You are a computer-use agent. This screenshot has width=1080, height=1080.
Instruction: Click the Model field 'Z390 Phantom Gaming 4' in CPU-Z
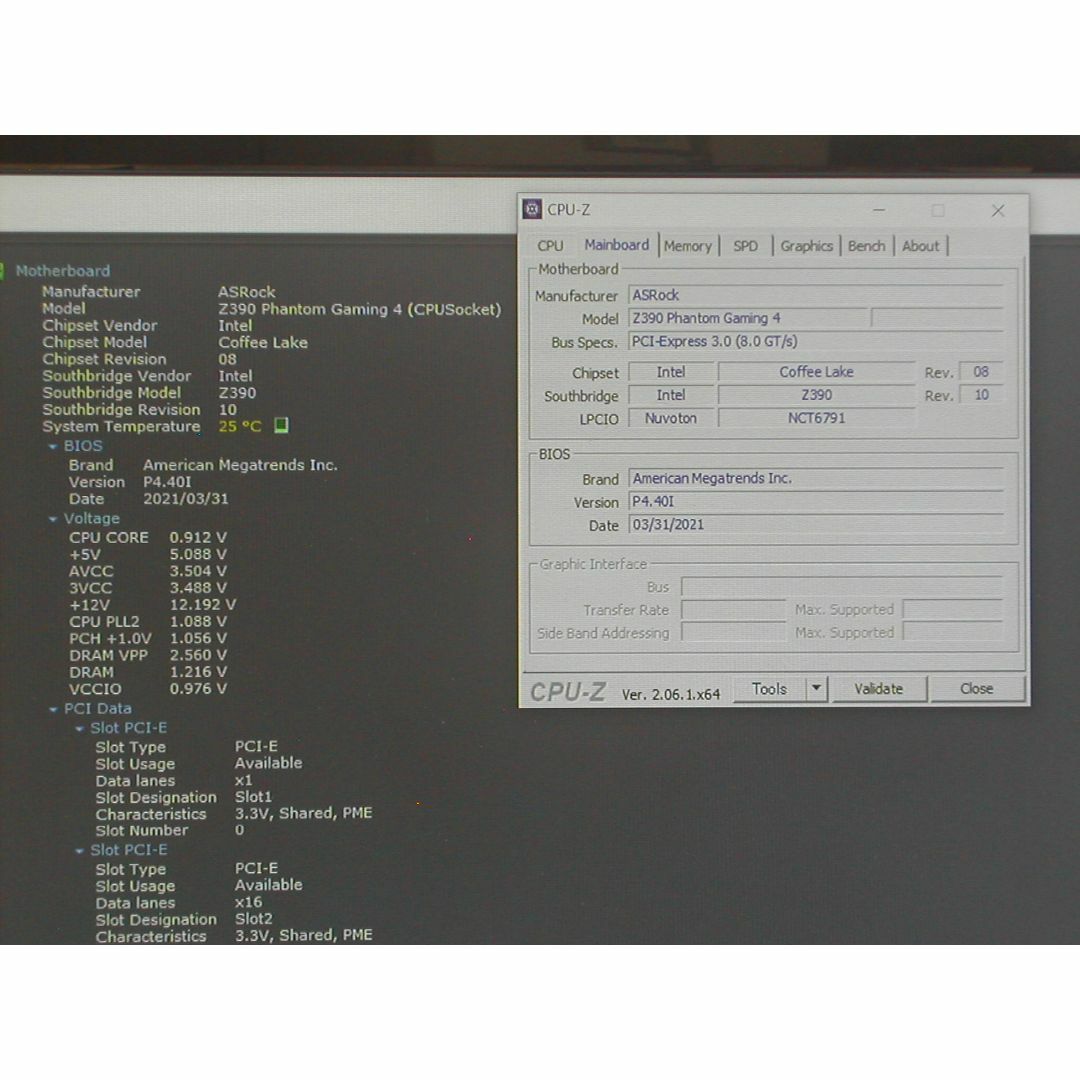pos(749,318)
